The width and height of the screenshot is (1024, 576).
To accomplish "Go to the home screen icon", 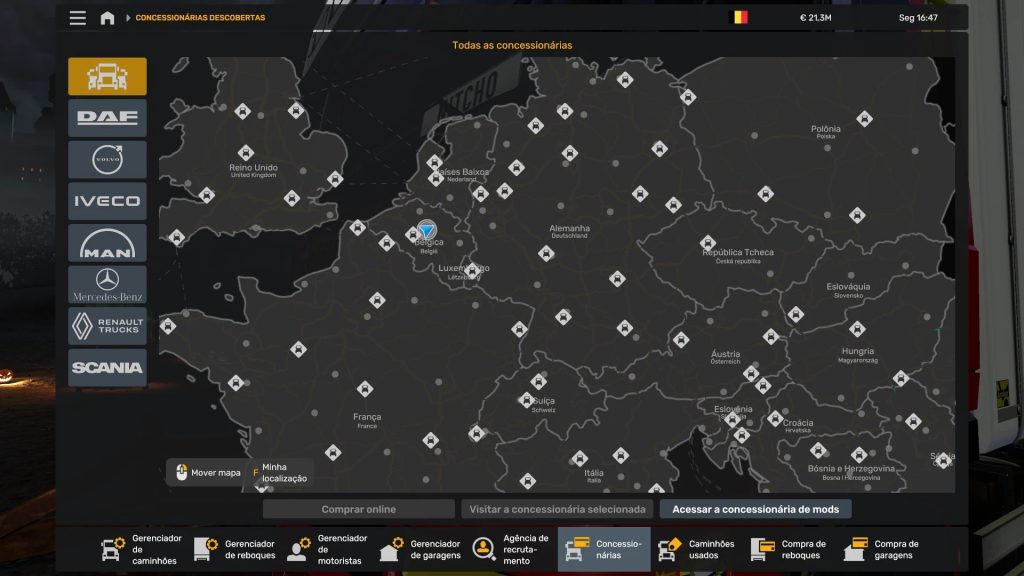I will [x=107, y=18].
